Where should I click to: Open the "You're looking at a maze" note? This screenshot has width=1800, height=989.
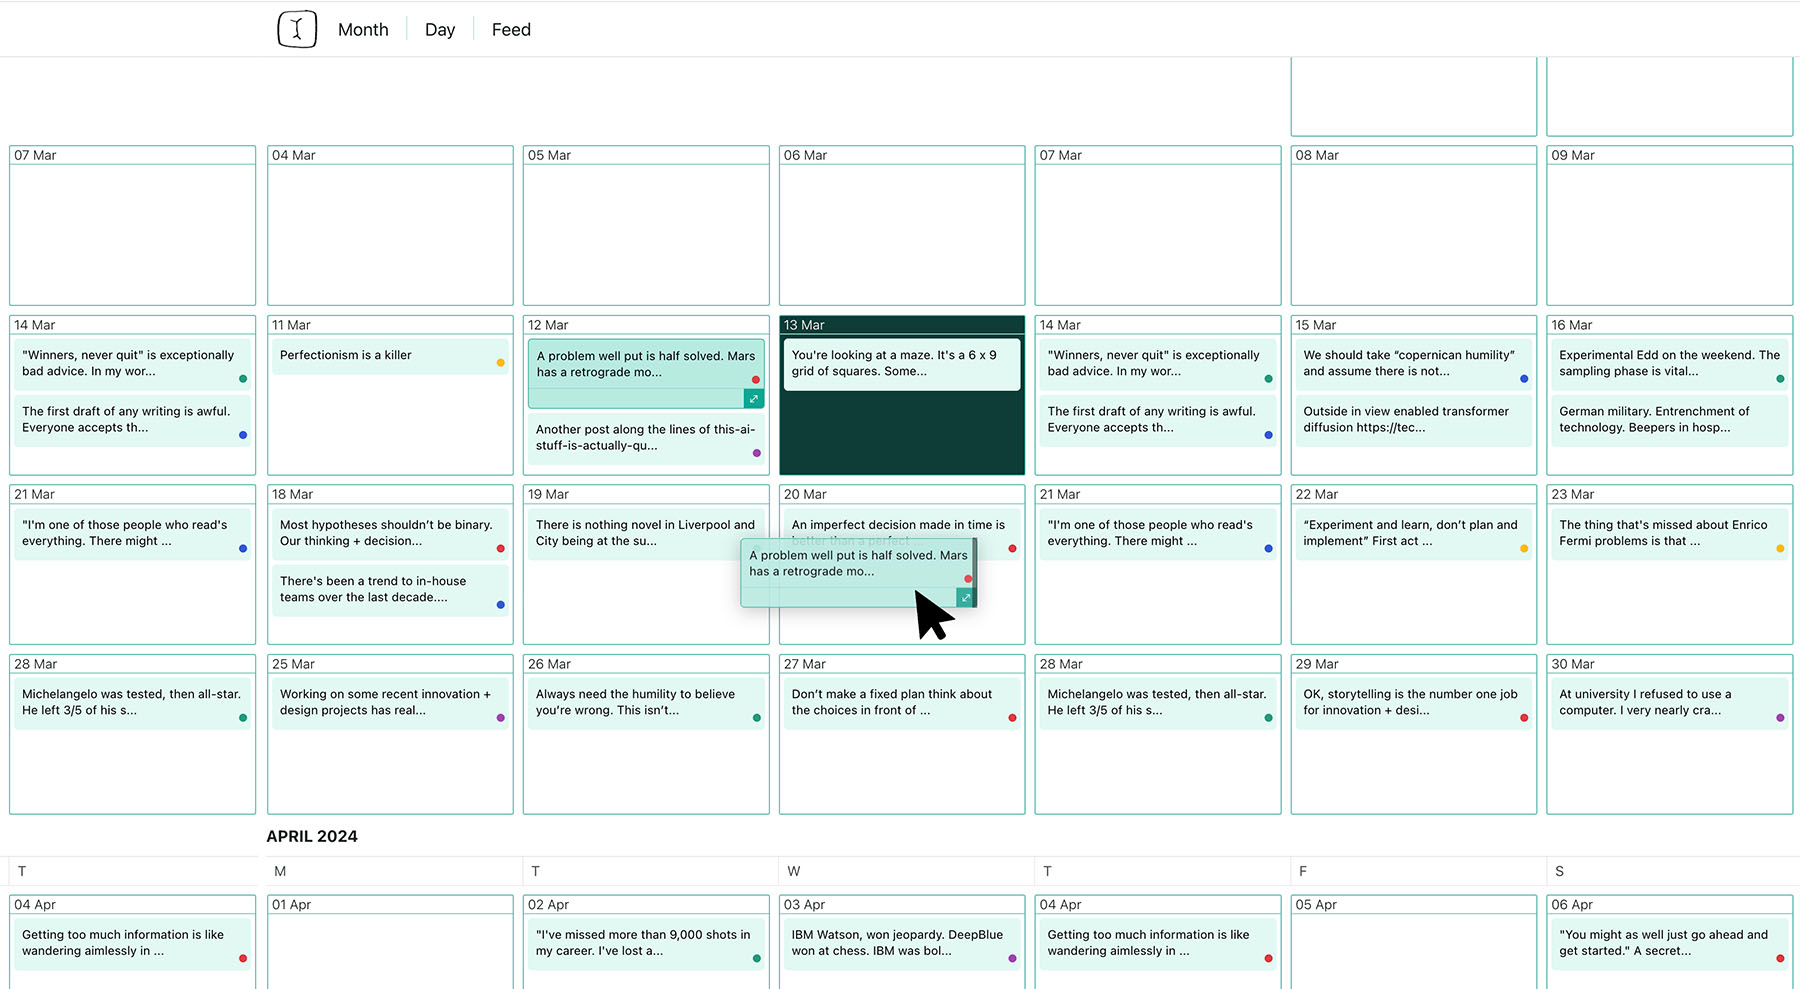click(900, 363)
